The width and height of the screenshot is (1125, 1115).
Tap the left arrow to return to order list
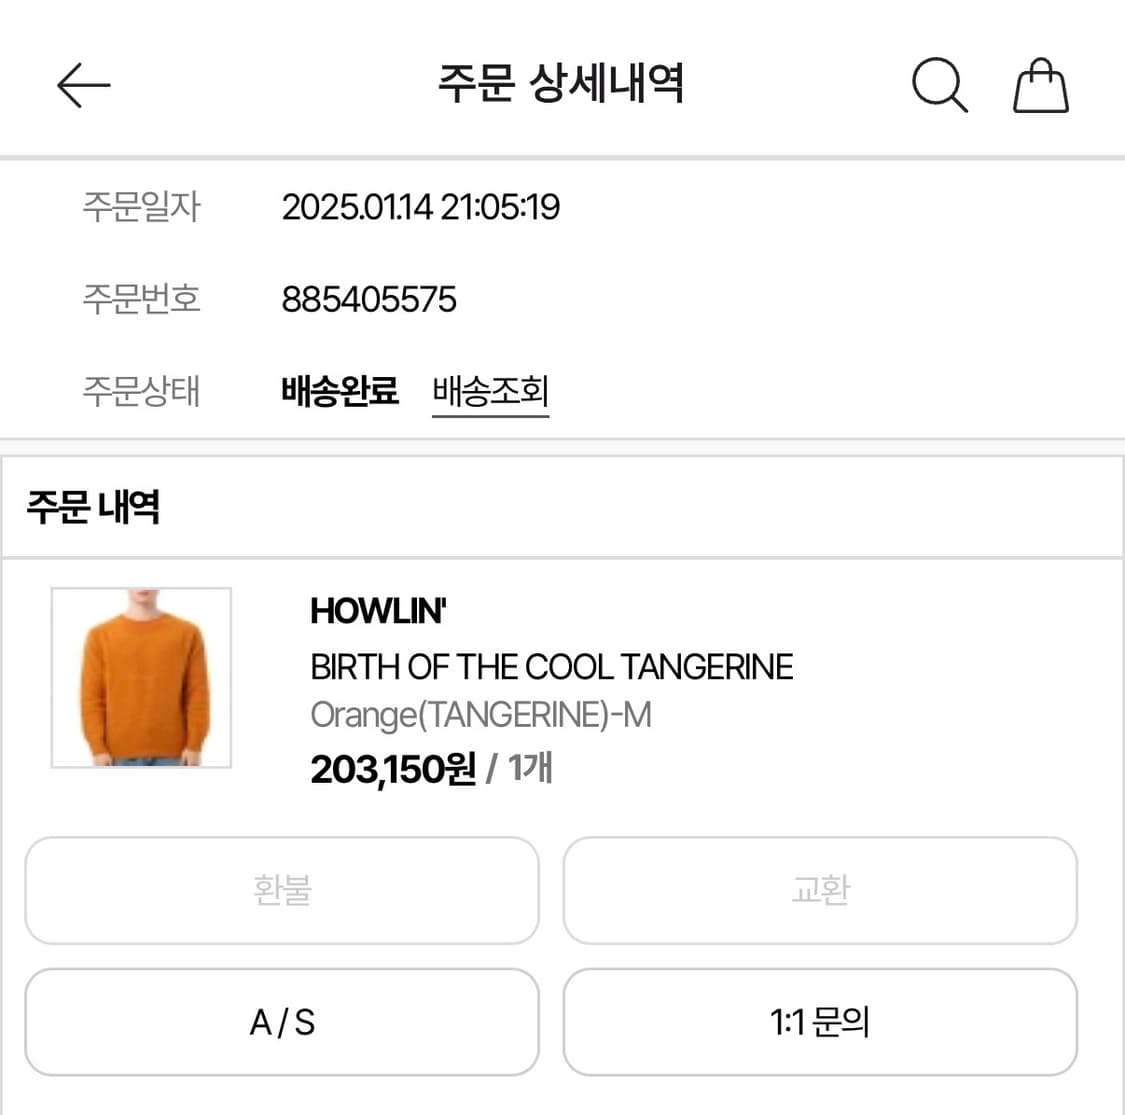83,85
